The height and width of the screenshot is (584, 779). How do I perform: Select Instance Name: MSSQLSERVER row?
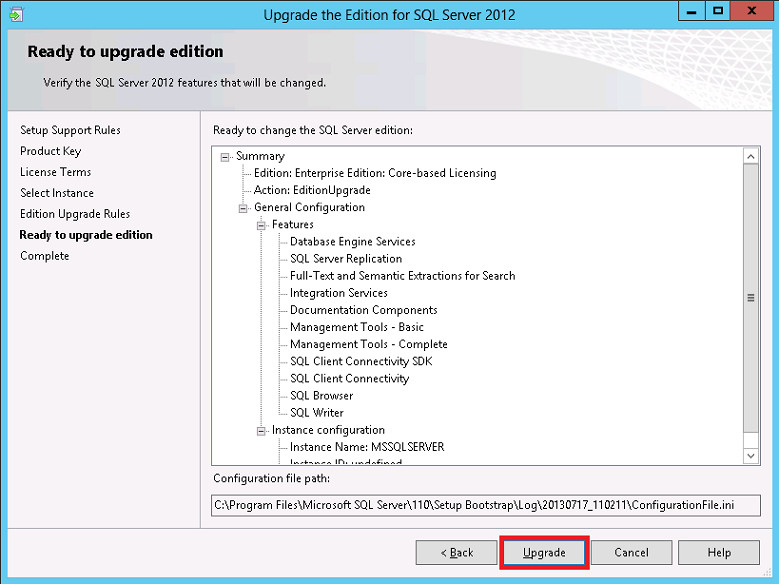click(x=367, y=447)
